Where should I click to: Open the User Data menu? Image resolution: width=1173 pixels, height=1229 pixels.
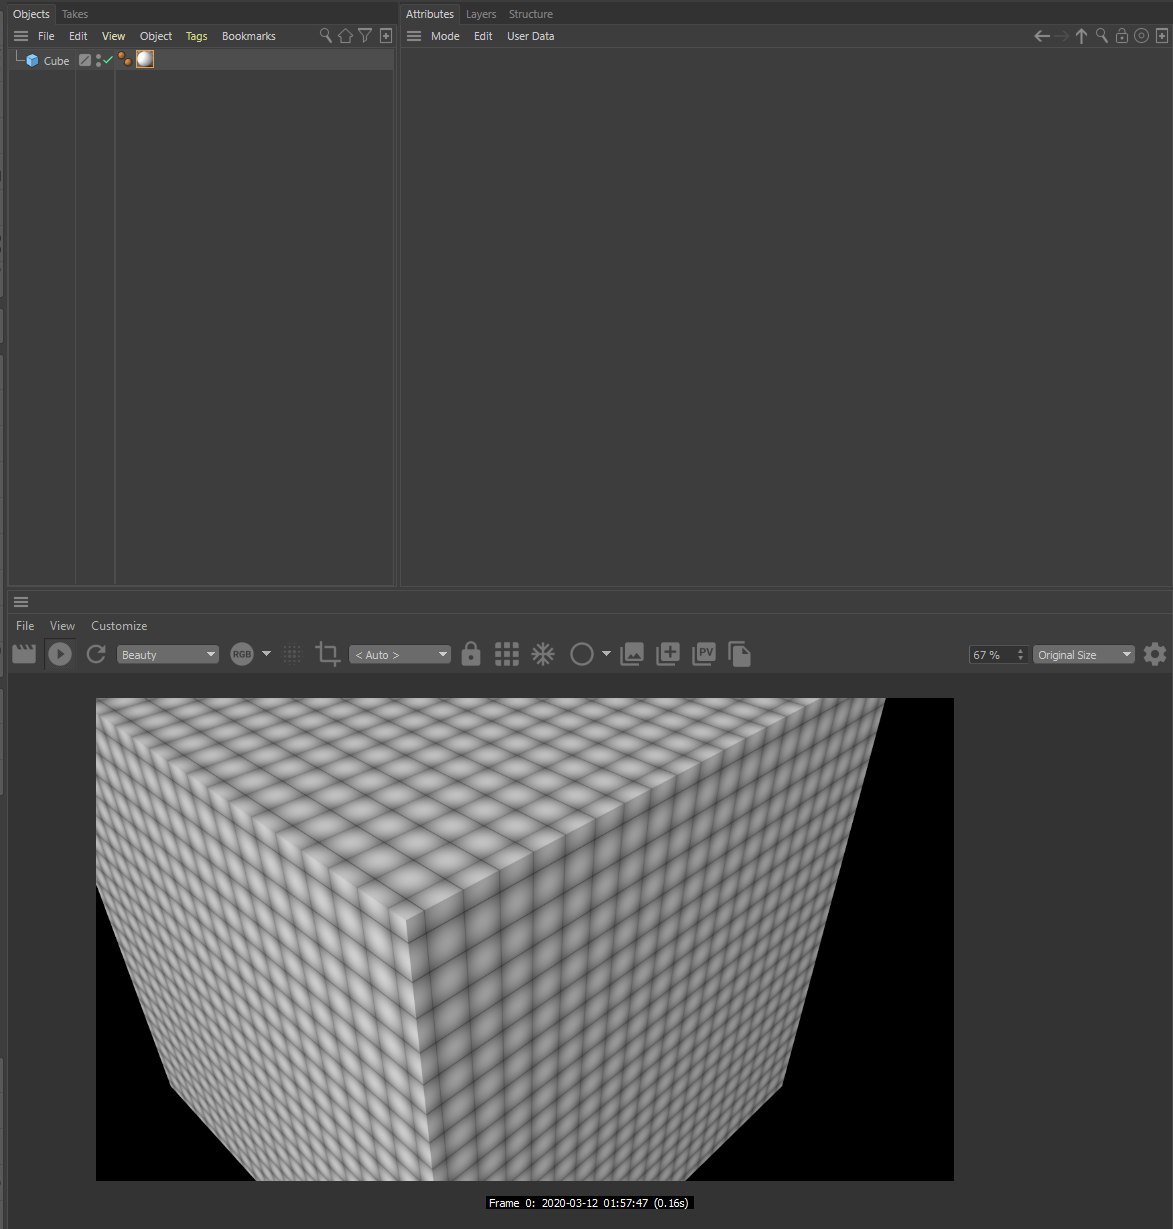coord(530,36)
